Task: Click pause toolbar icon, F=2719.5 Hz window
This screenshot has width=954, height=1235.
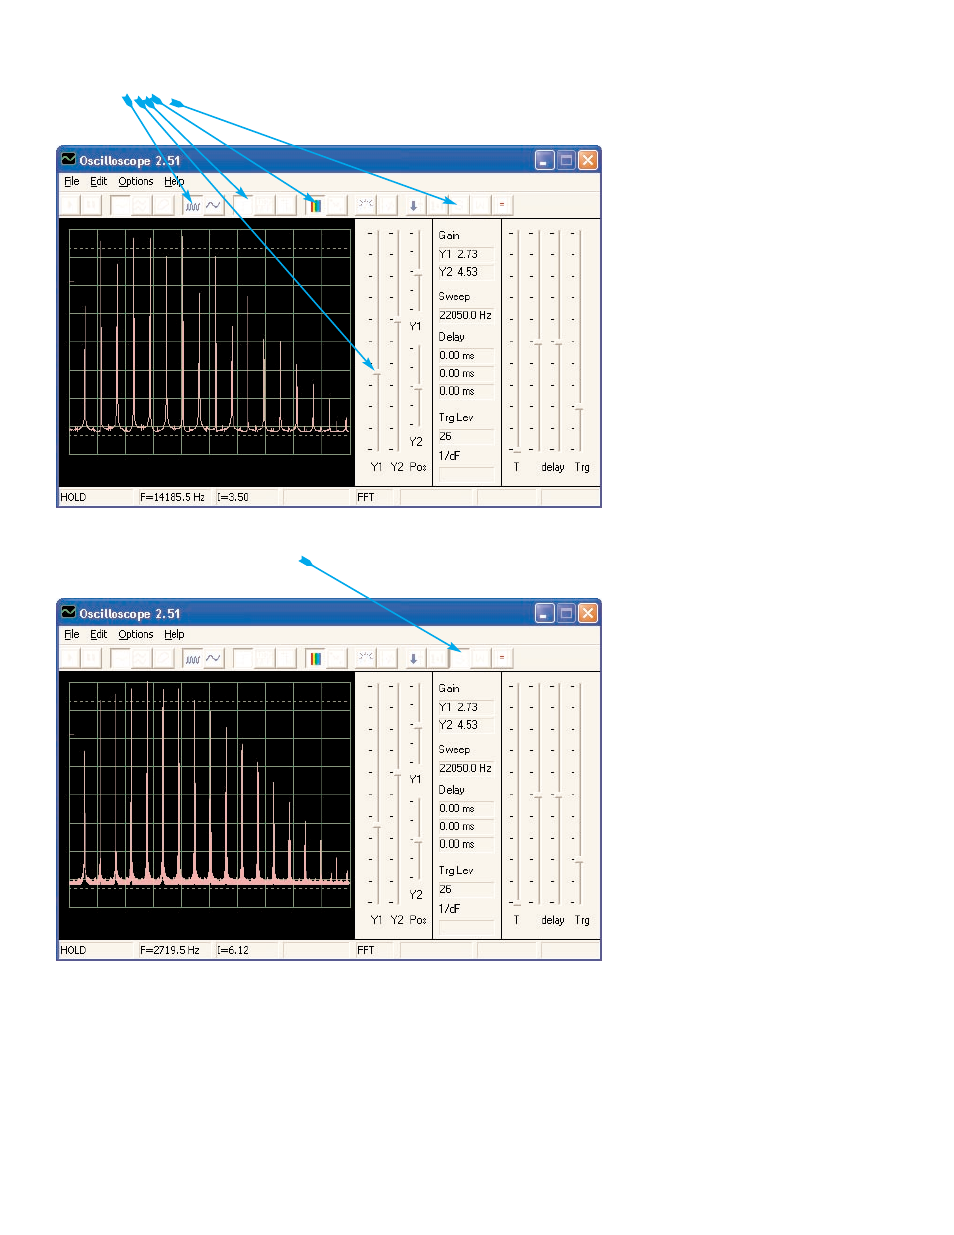Action: click(x=91, y=658)
